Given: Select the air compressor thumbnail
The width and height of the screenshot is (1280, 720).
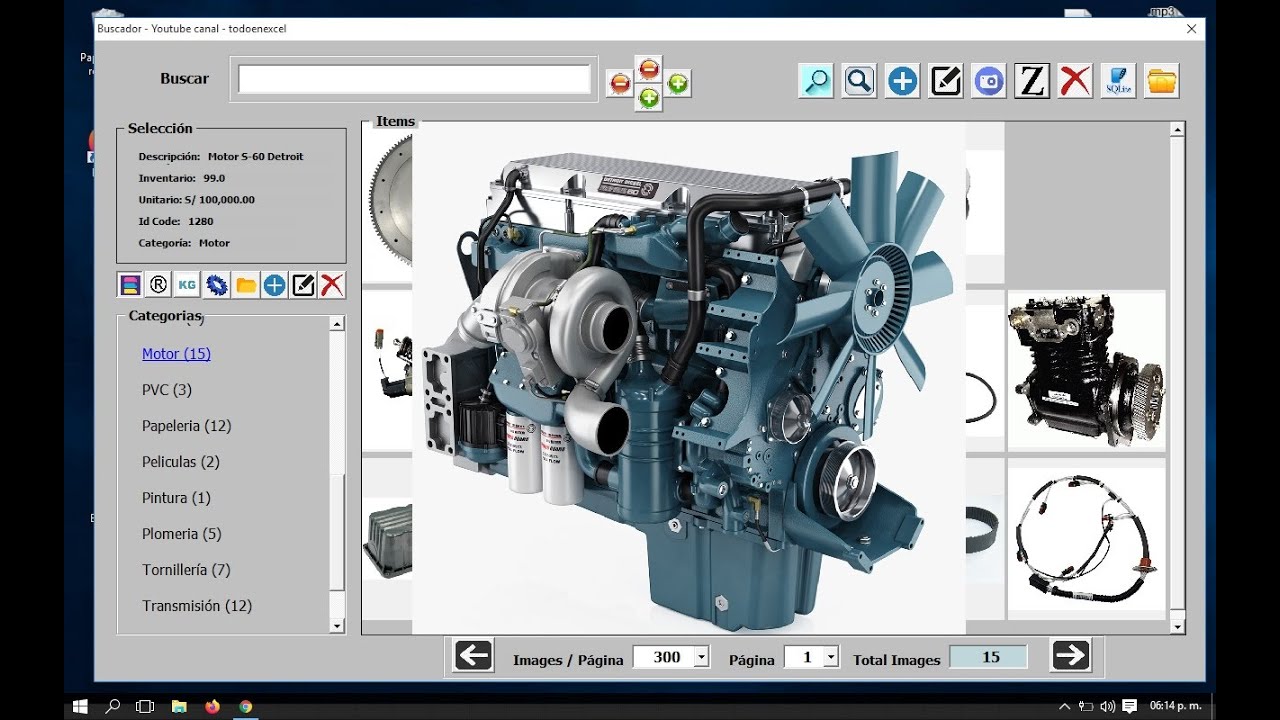Looking at the screenshot, I should coord(1087,371).
